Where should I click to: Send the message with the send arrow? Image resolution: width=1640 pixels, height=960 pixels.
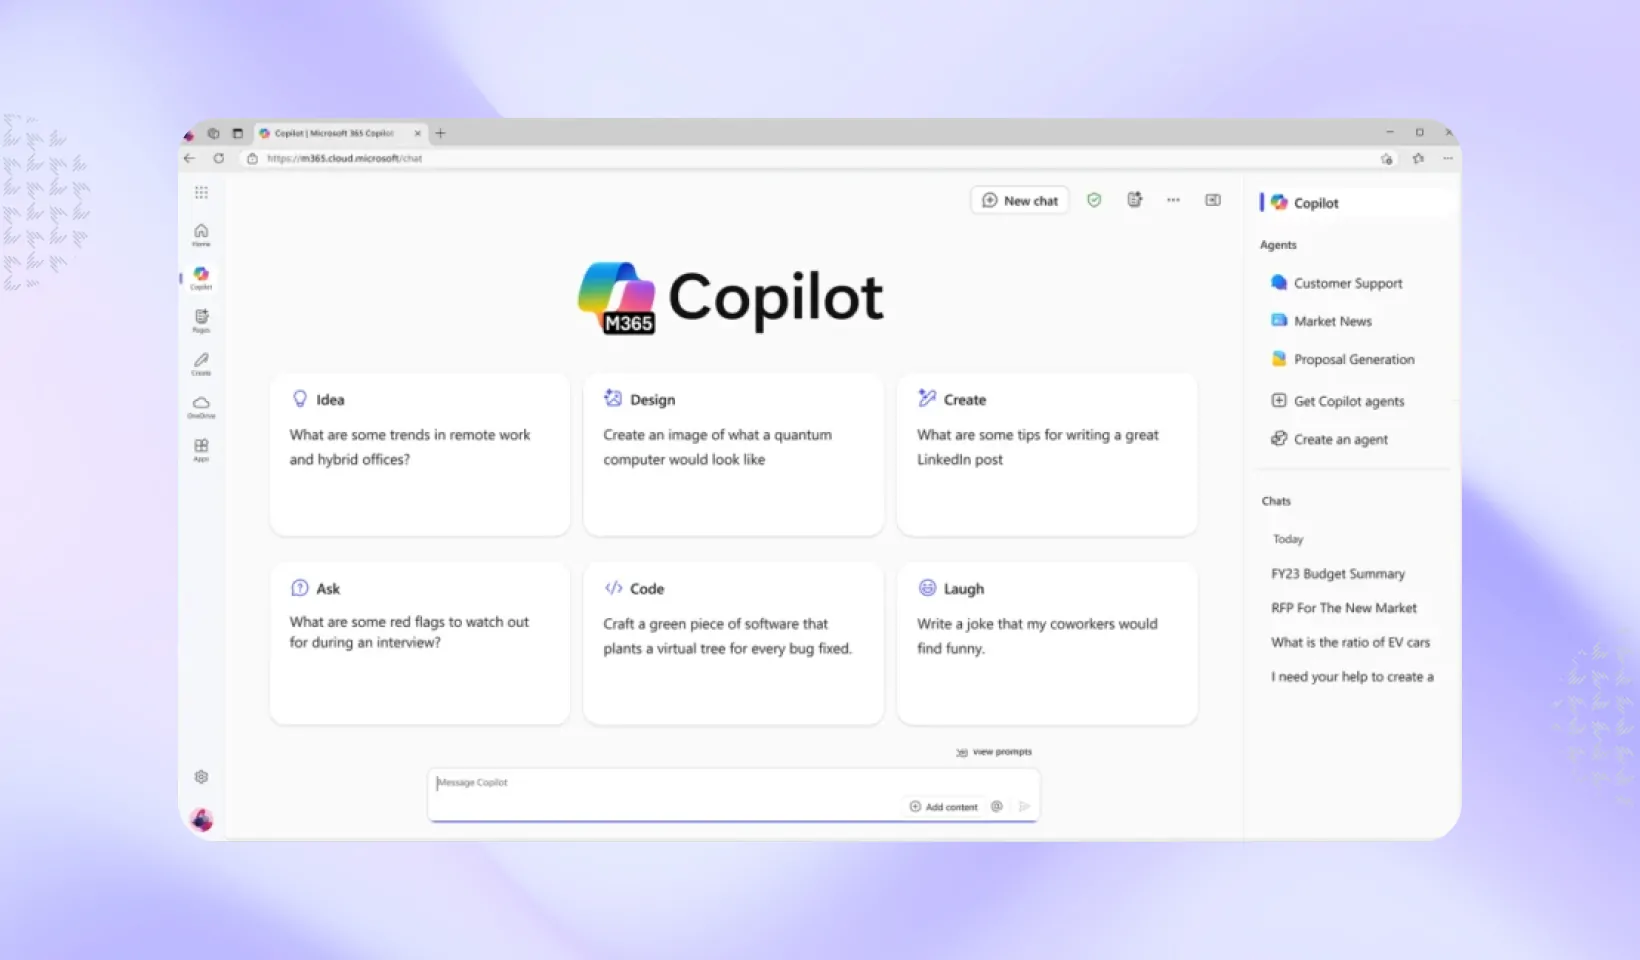pyautogui.click(x=1023, y=806)
